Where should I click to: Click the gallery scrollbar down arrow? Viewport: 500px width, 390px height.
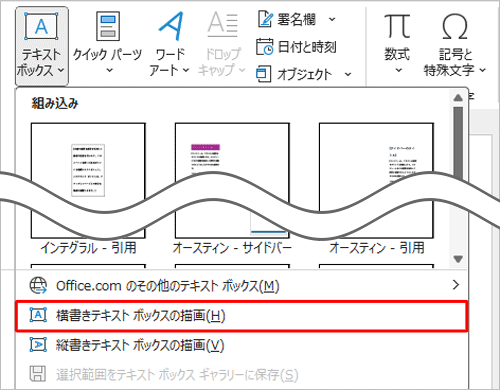click(458, 259)
